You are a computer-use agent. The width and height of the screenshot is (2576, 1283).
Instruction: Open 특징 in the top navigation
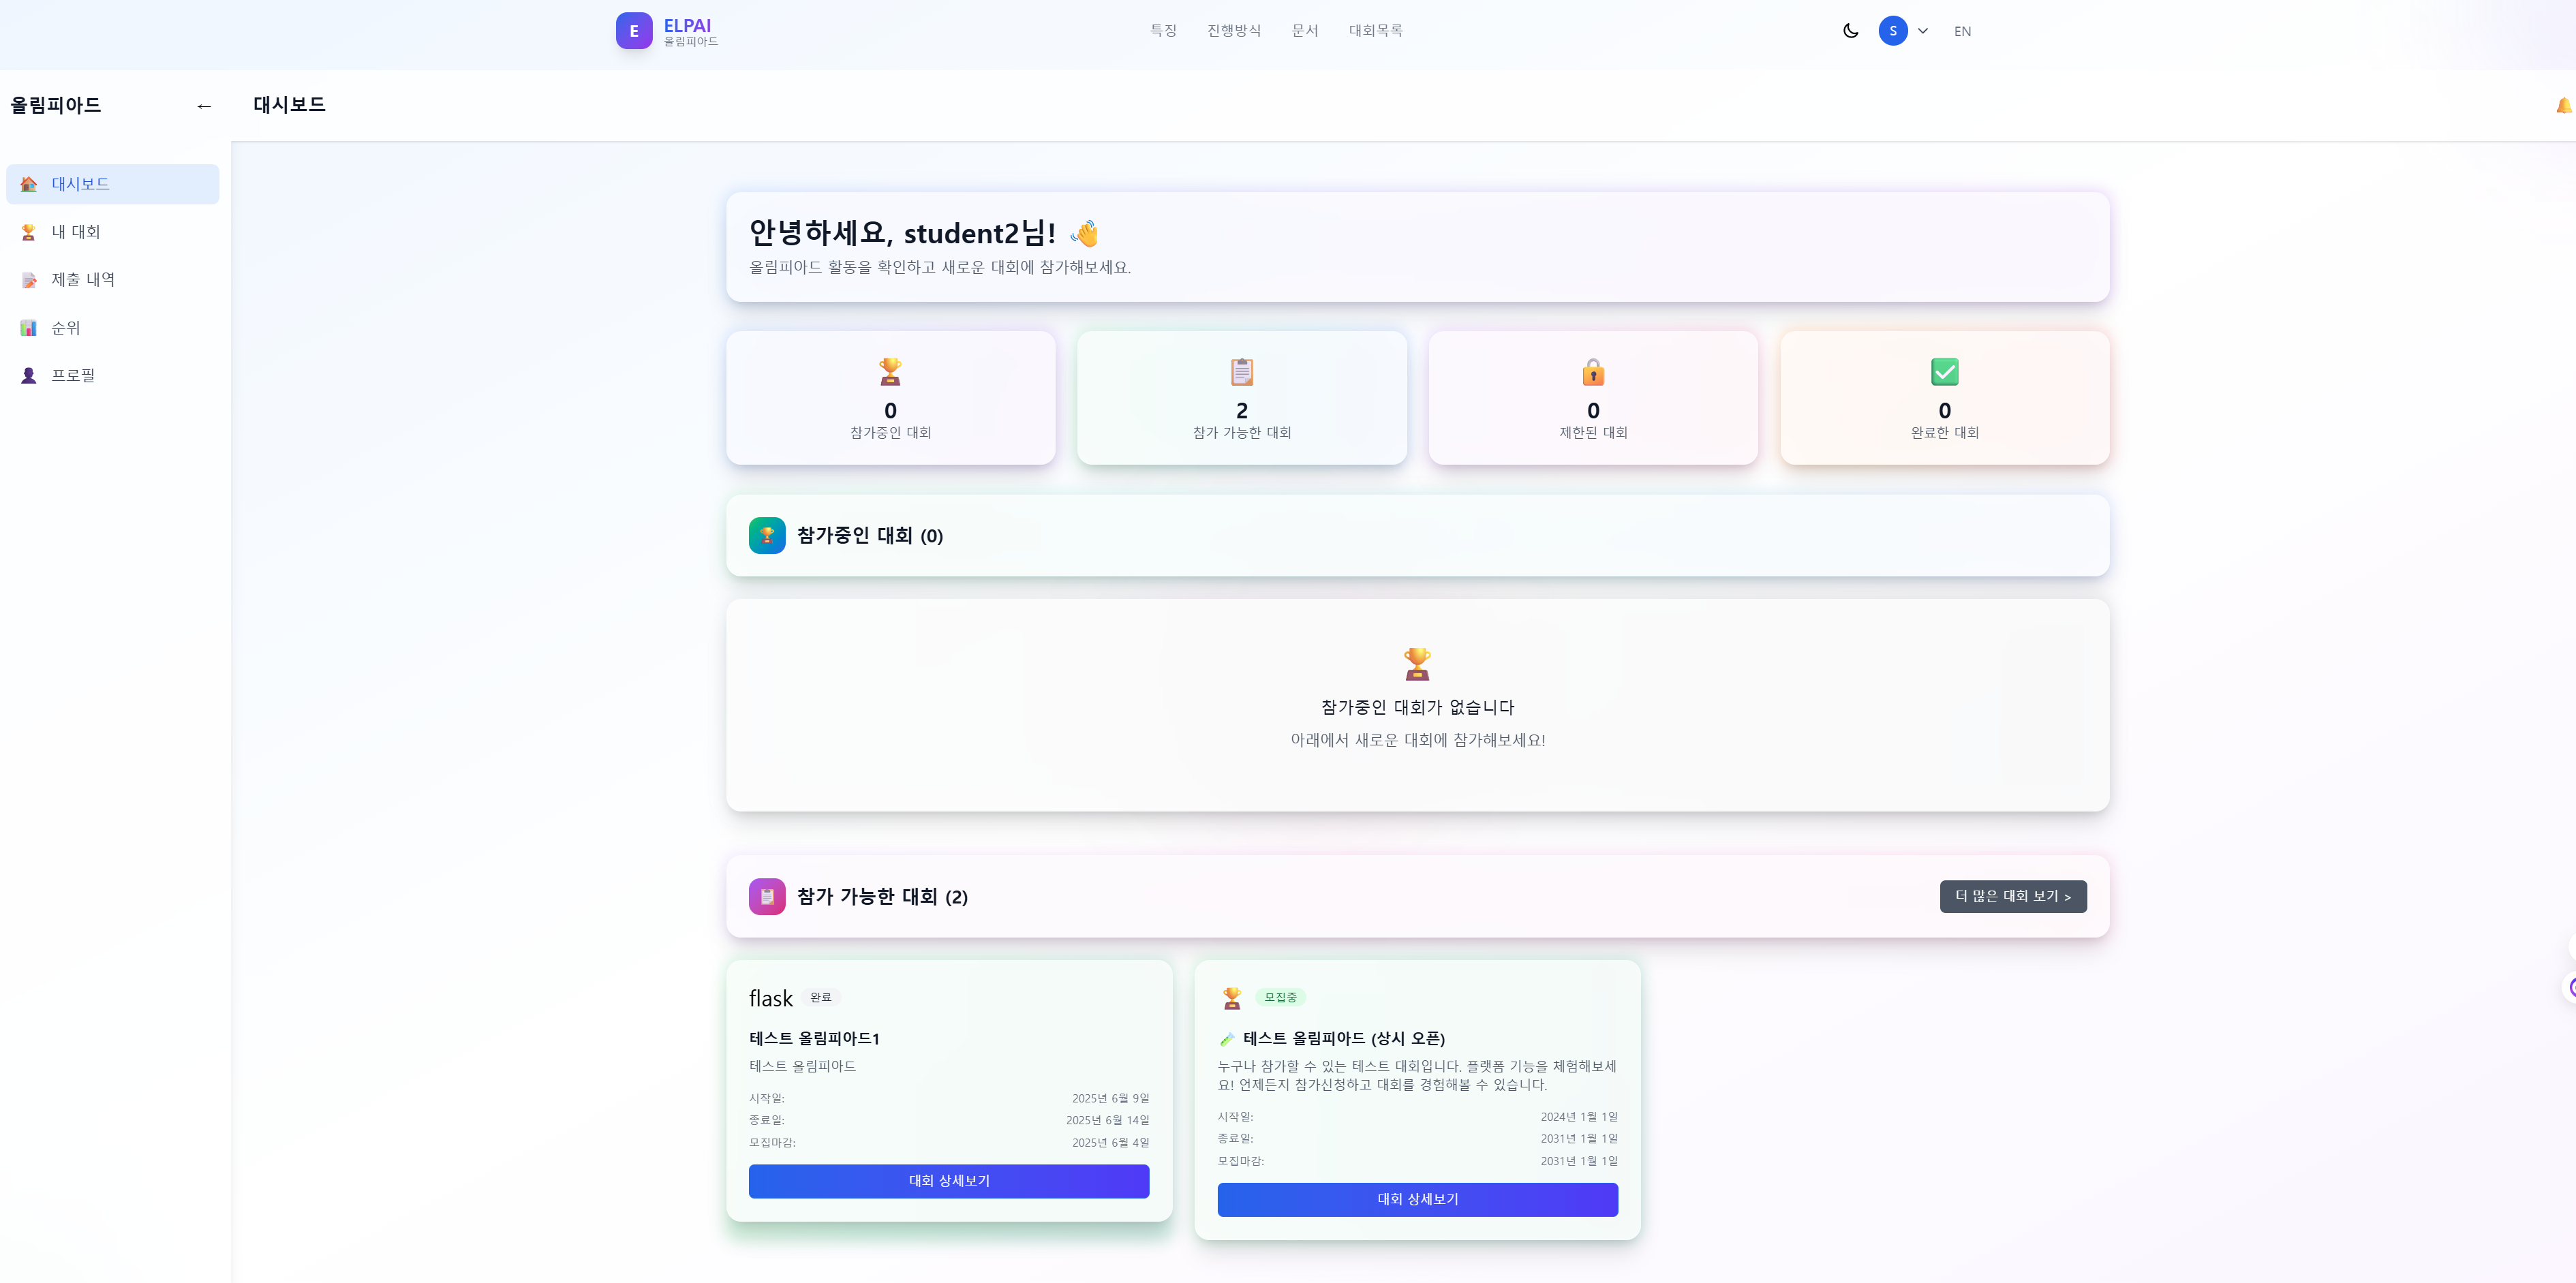(1163, 31)
